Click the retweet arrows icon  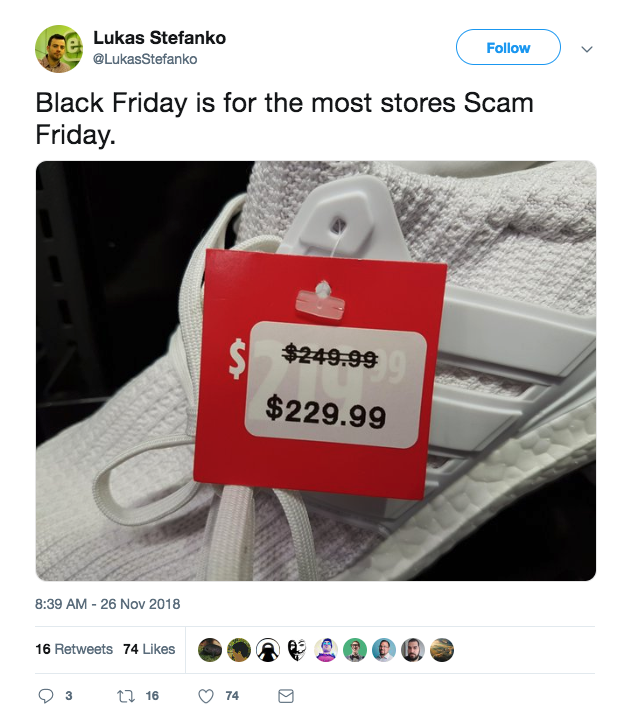coord(126,696)
